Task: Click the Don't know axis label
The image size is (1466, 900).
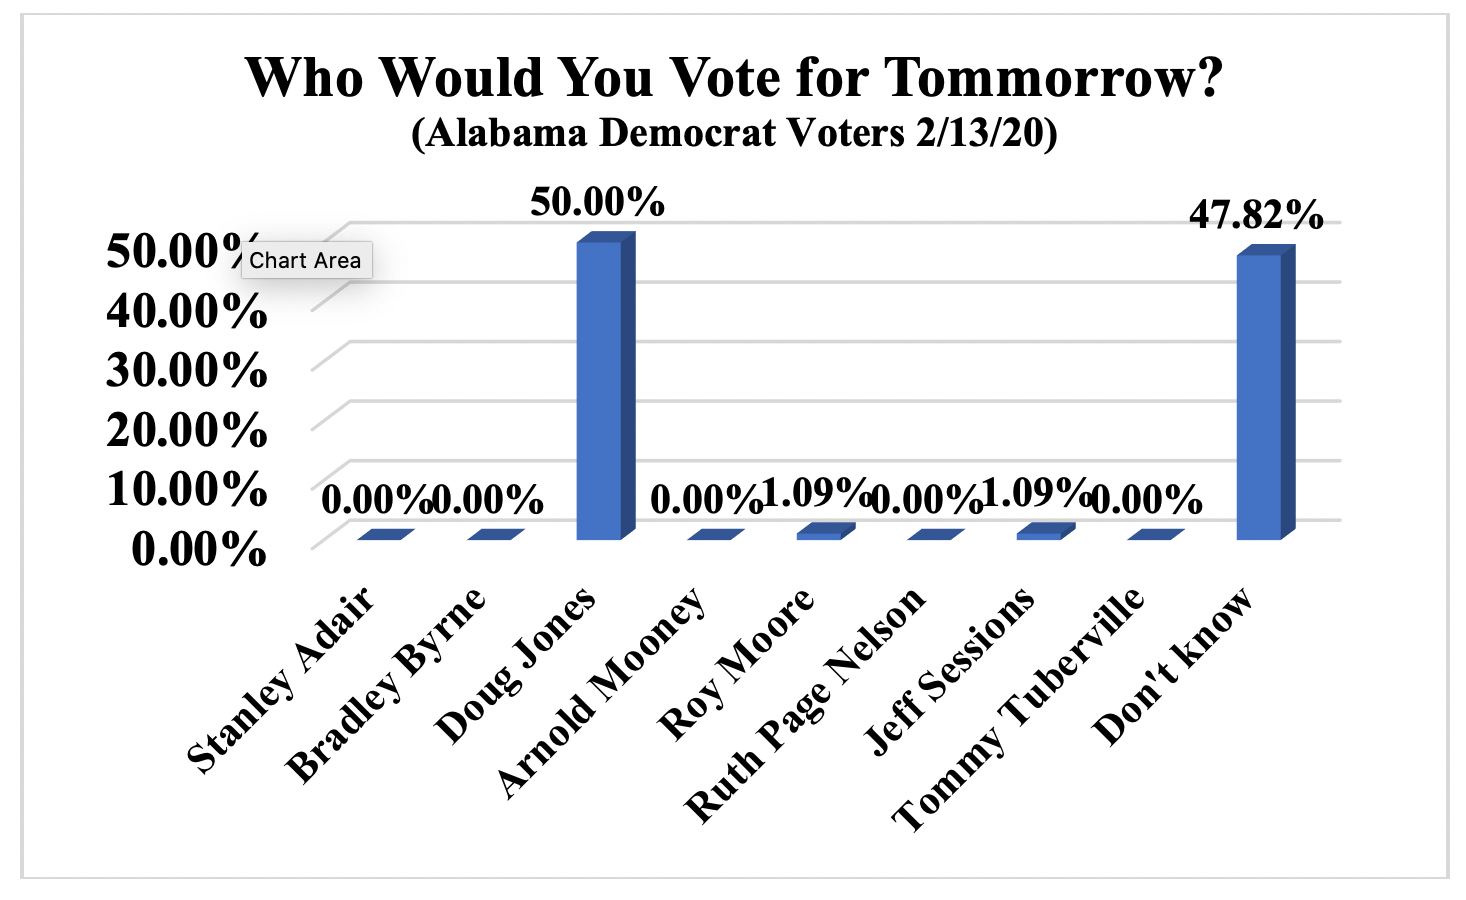Action: click(1173, 667)
